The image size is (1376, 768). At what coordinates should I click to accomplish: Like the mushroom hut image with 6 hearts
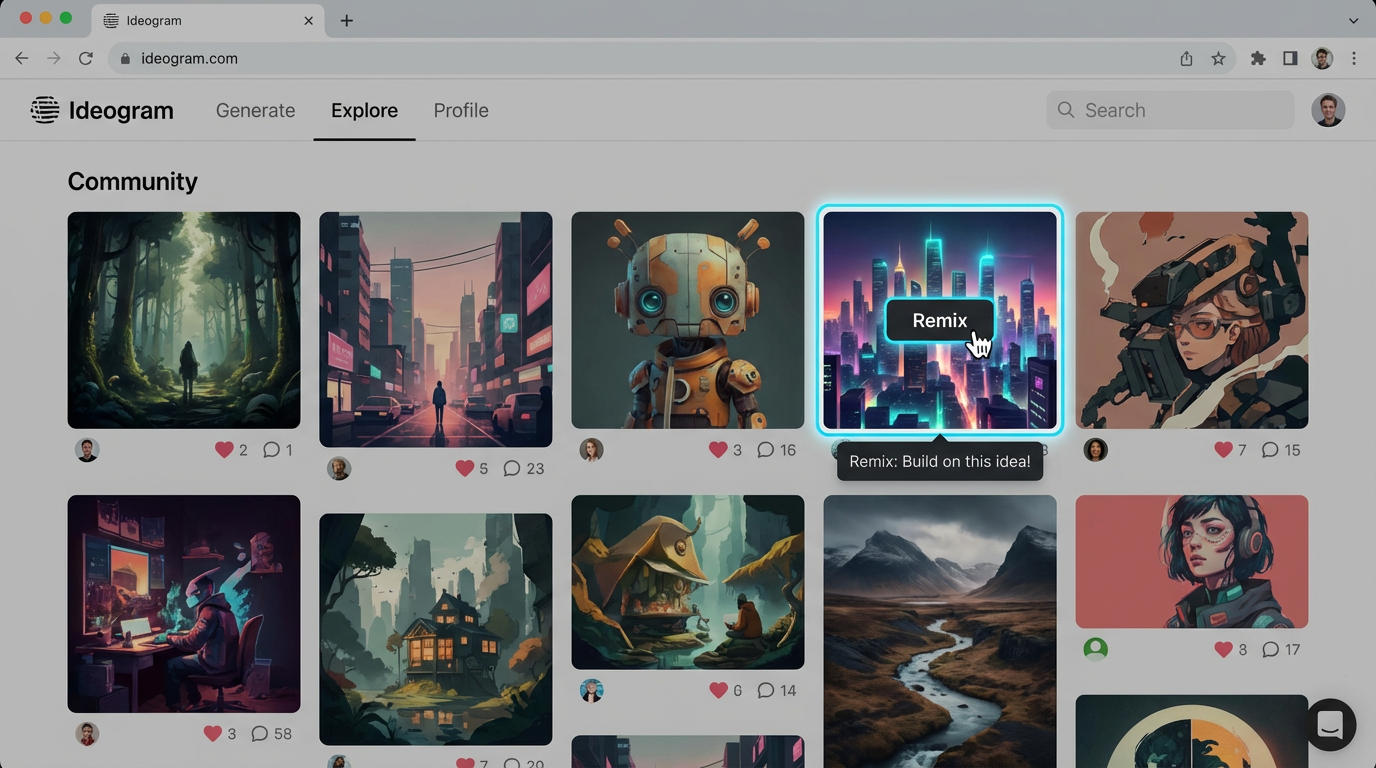click(x=718, y=690)
